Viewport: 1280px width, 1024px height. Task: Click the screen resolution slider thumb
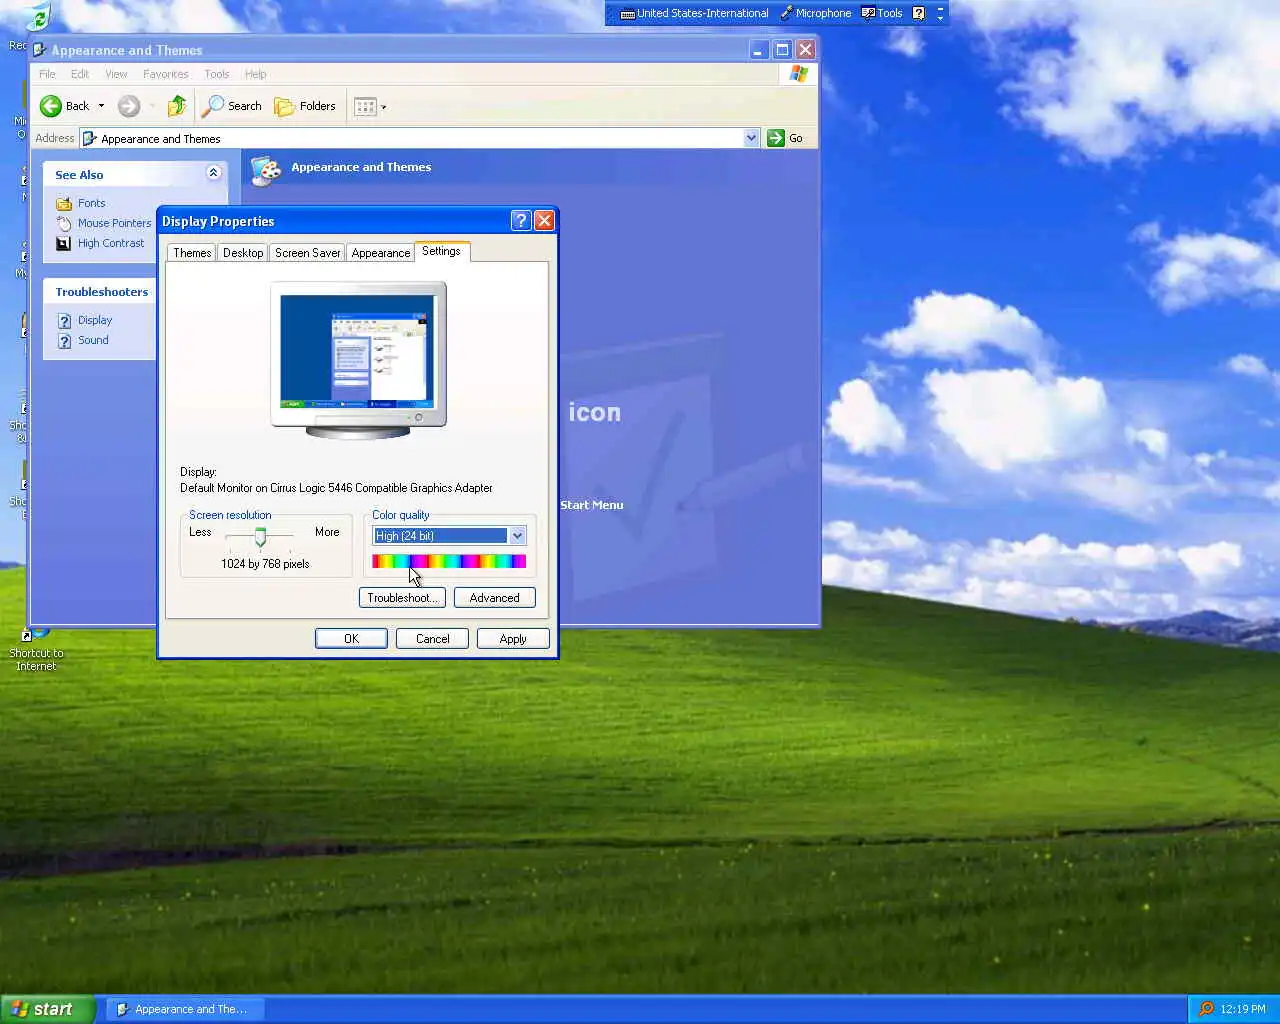(260, 537)
